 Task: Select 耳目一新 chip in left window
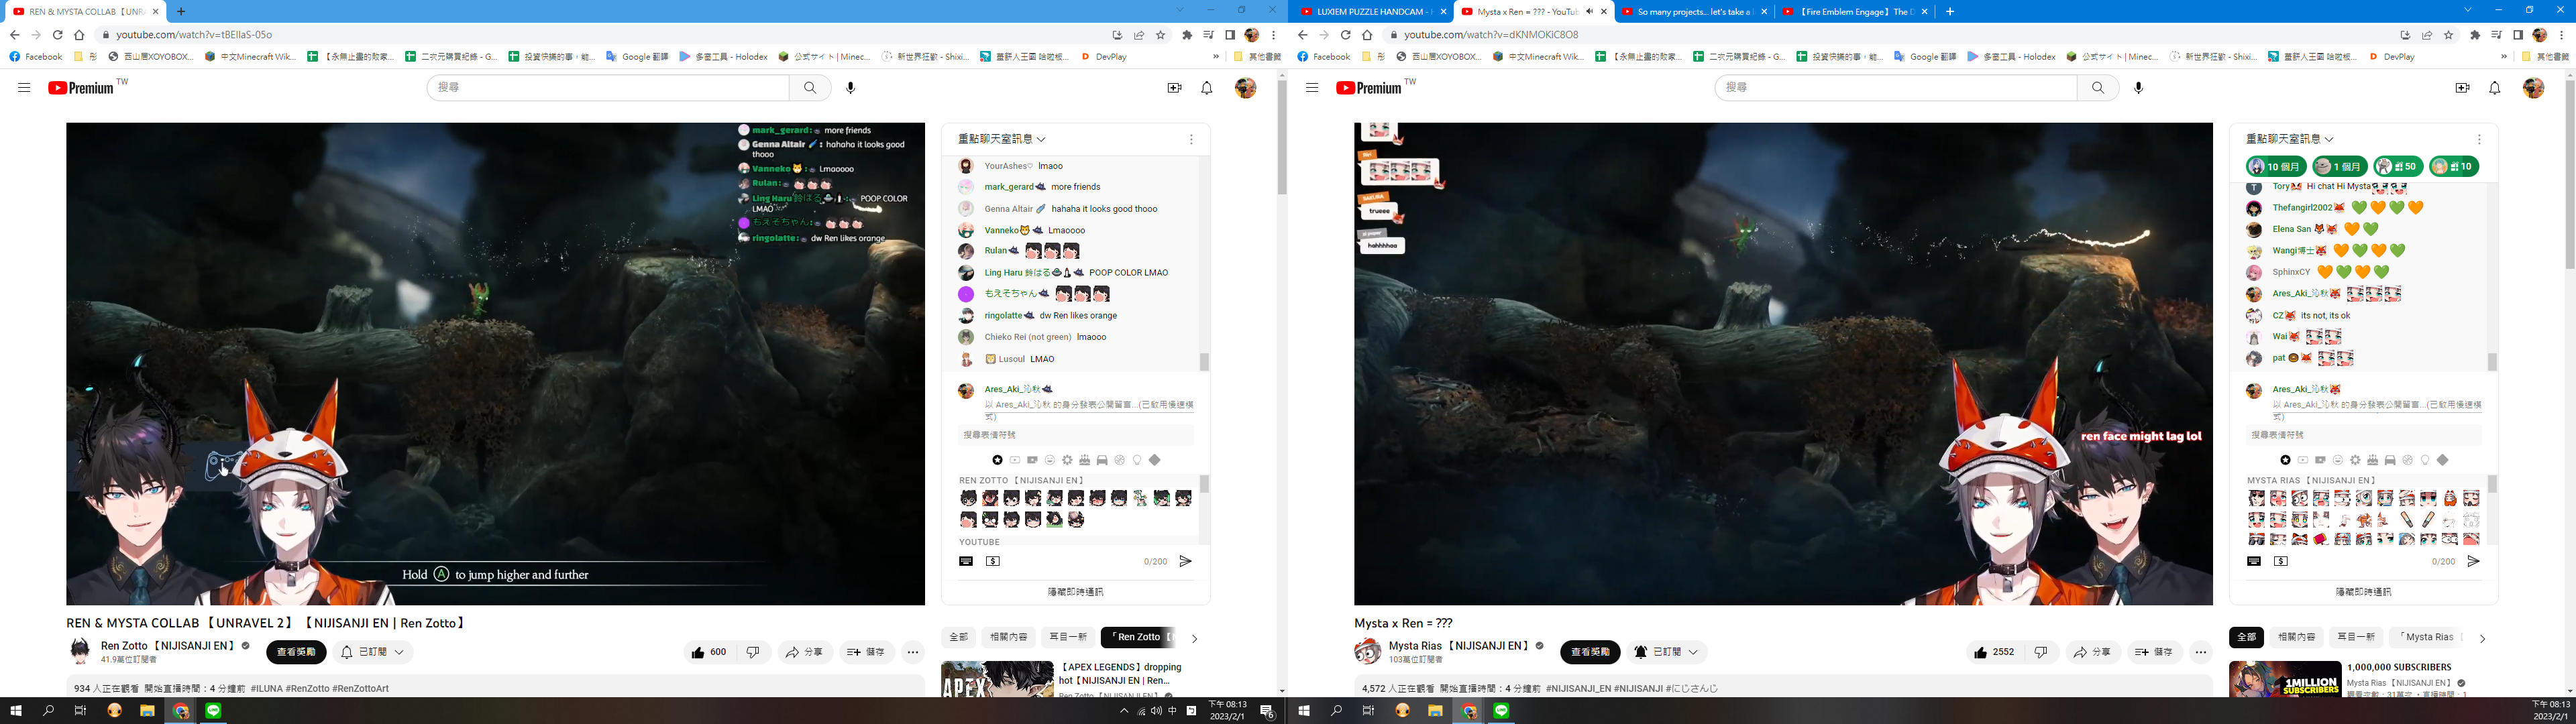click(x=1067, y=637)
